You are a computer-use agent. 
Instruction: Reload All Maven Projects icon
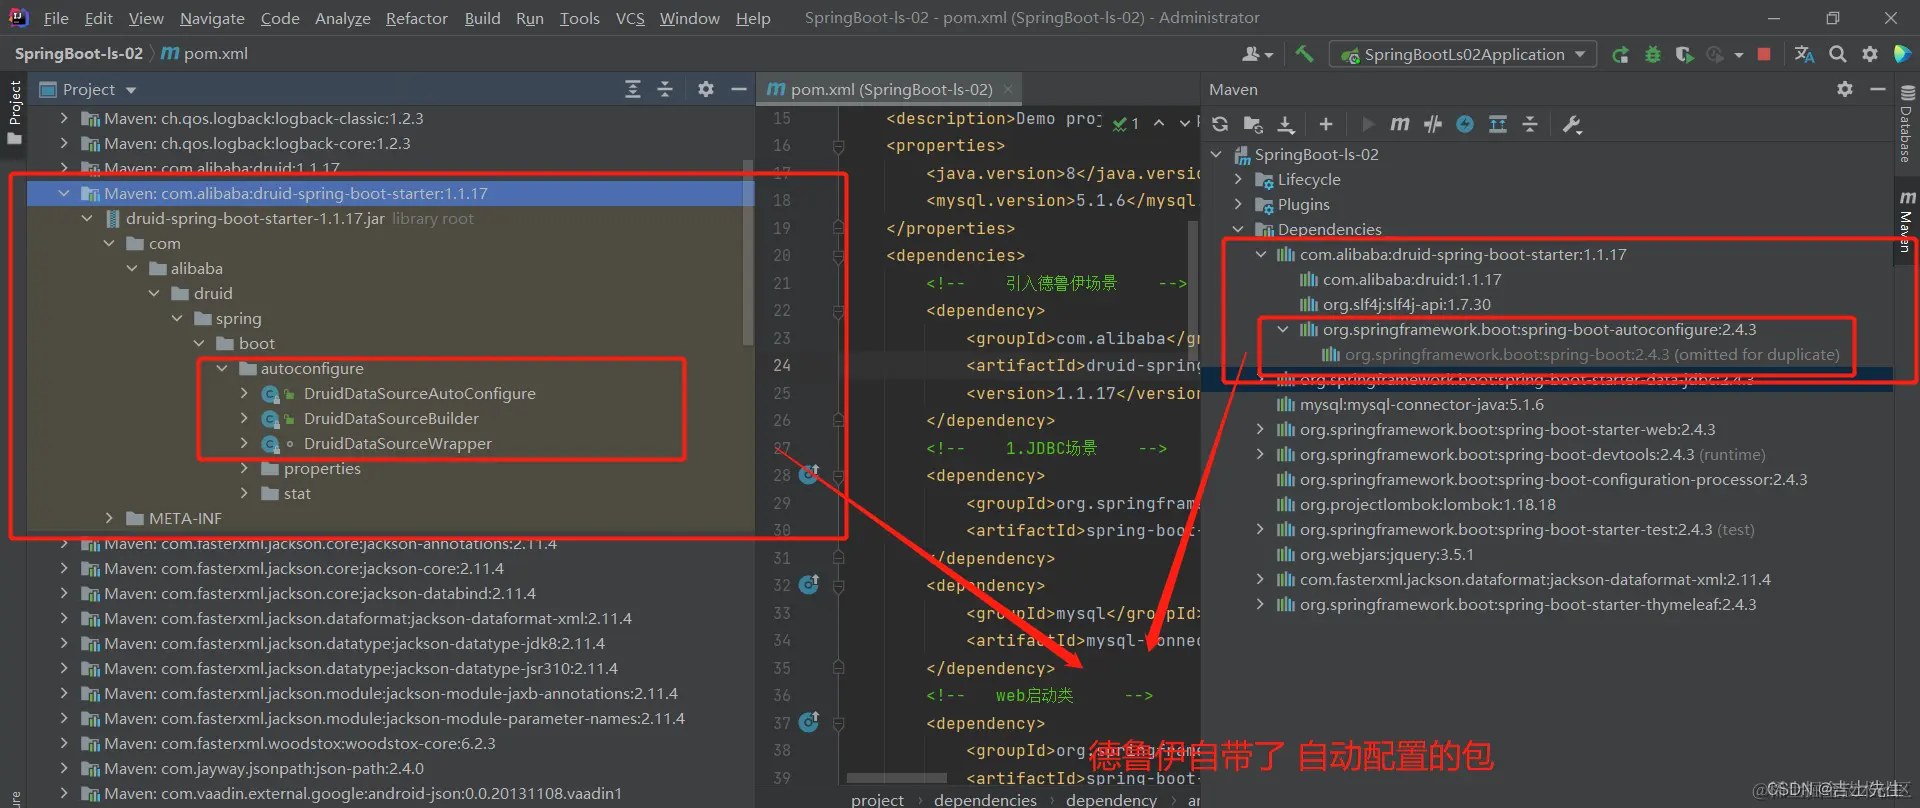(1220, 124)
